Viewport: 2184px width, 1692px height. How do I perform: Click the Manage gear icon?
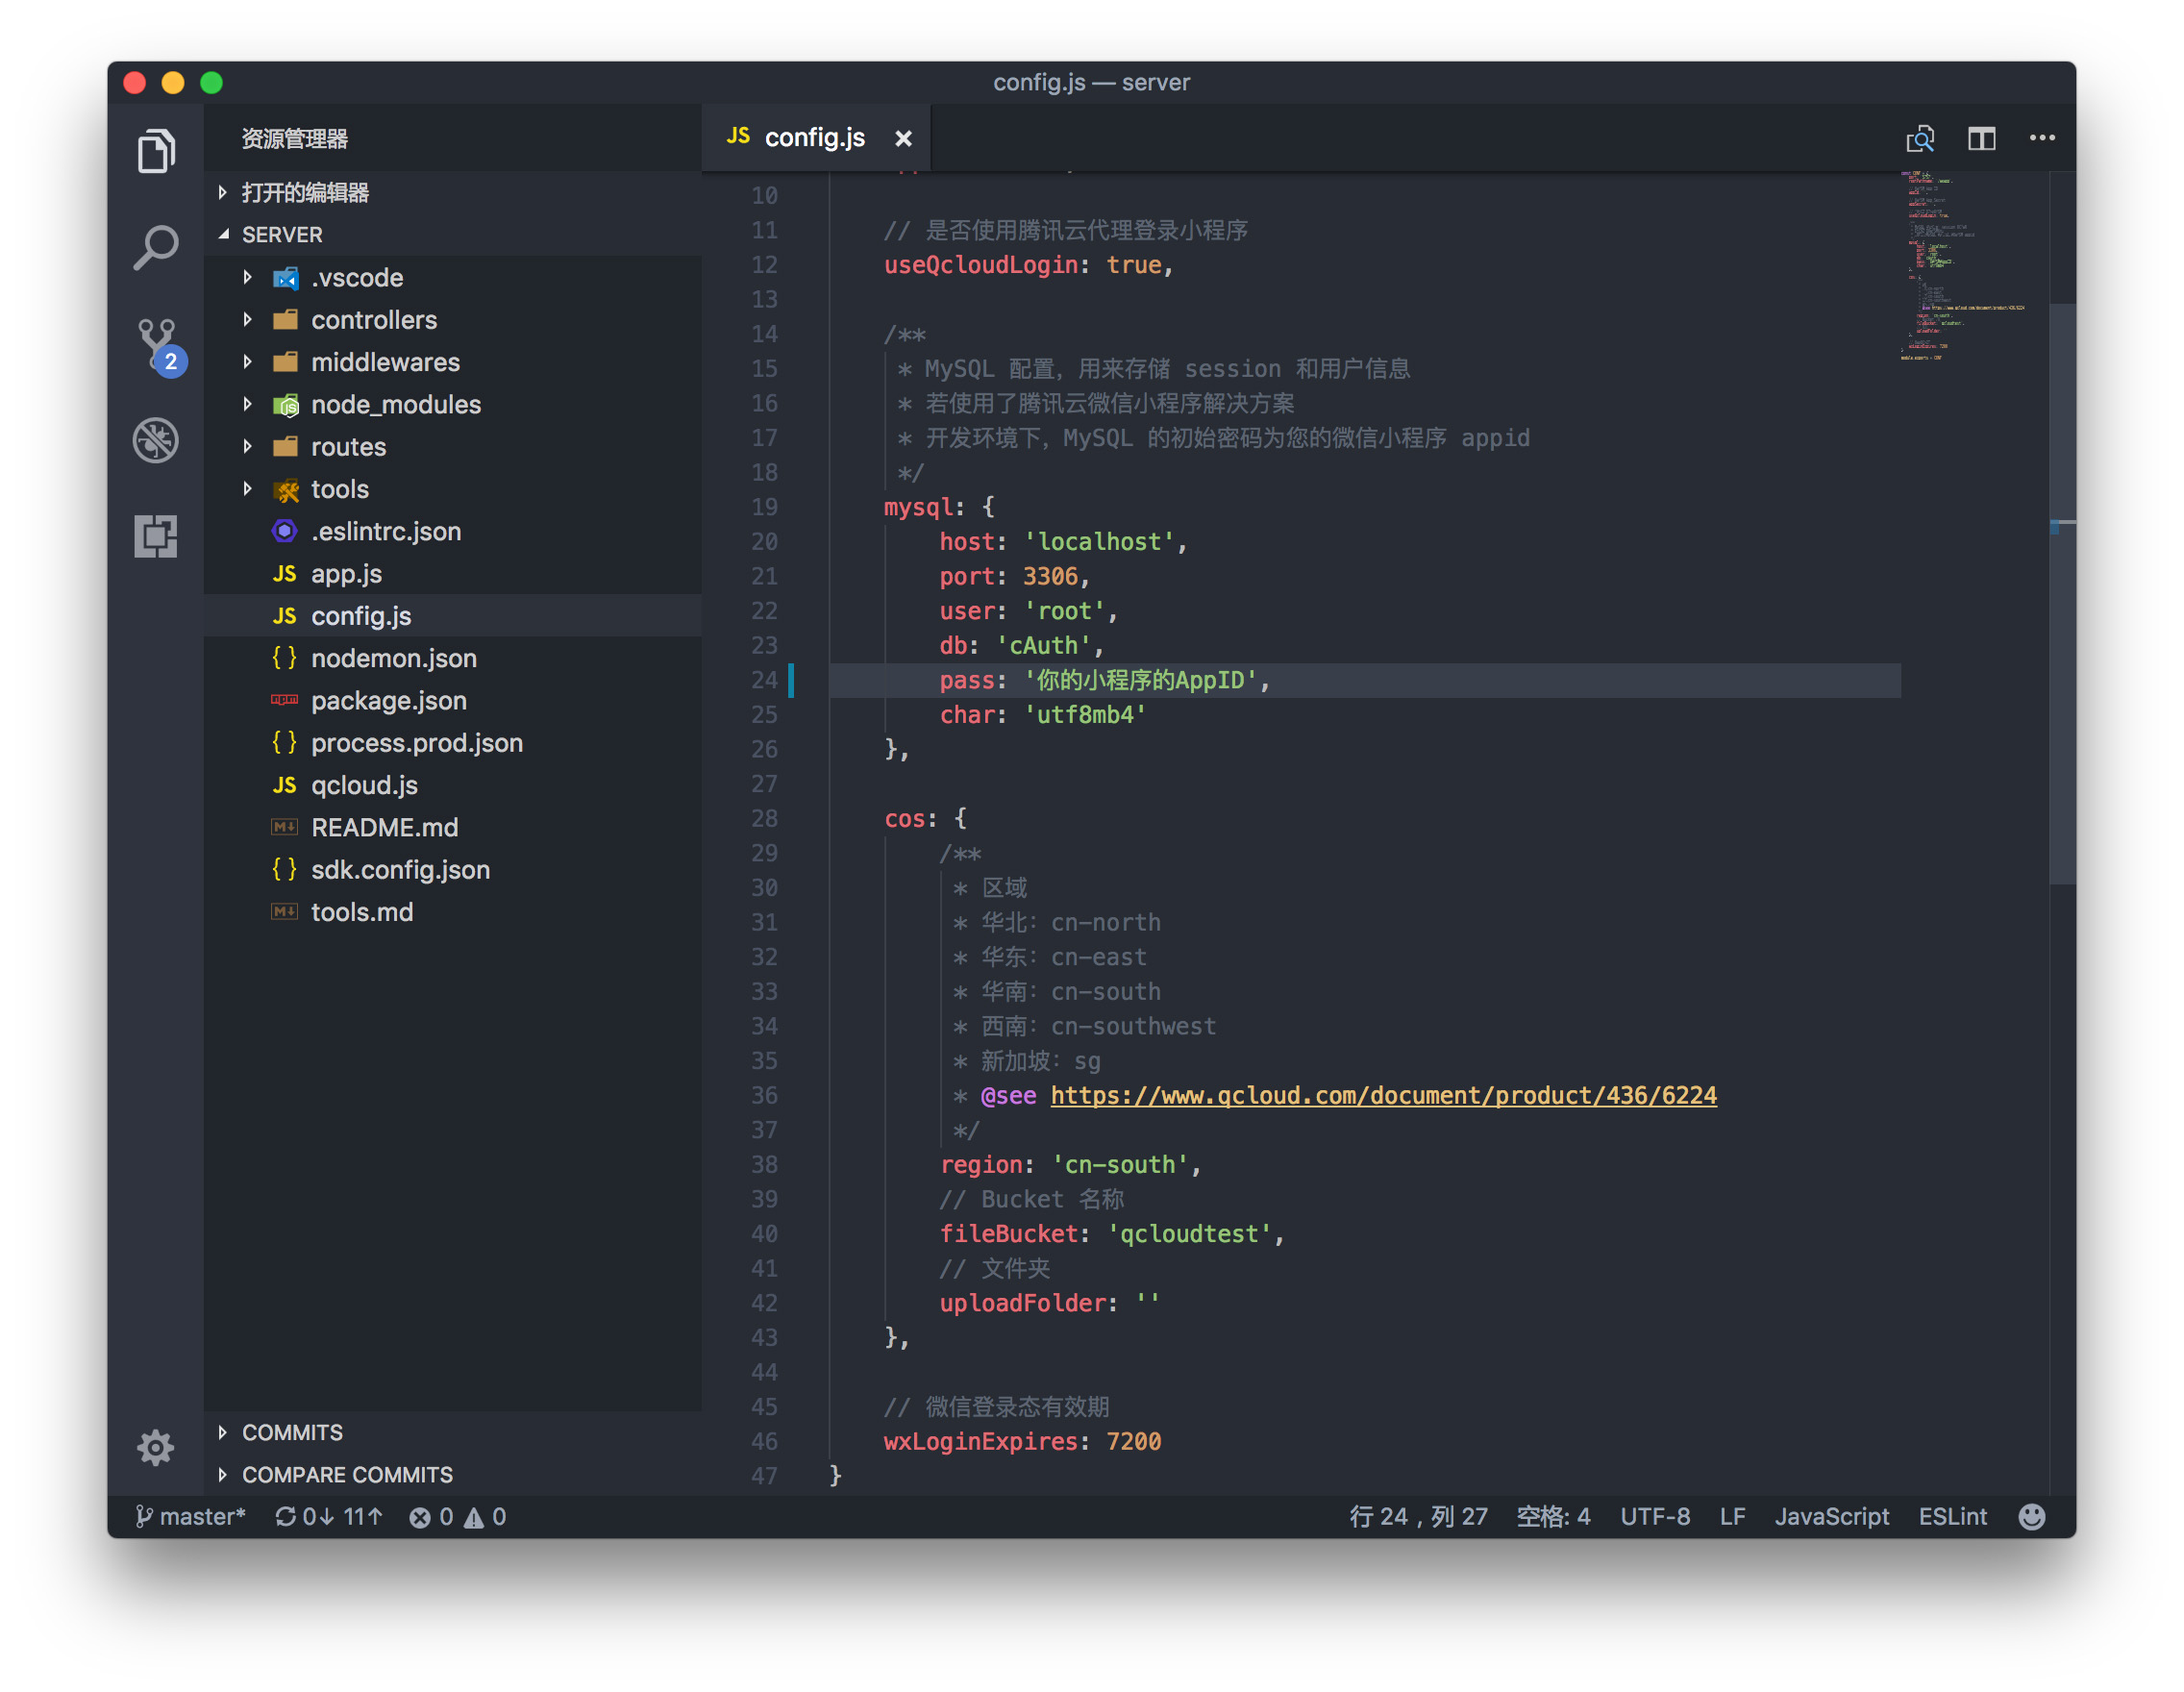156,1446
